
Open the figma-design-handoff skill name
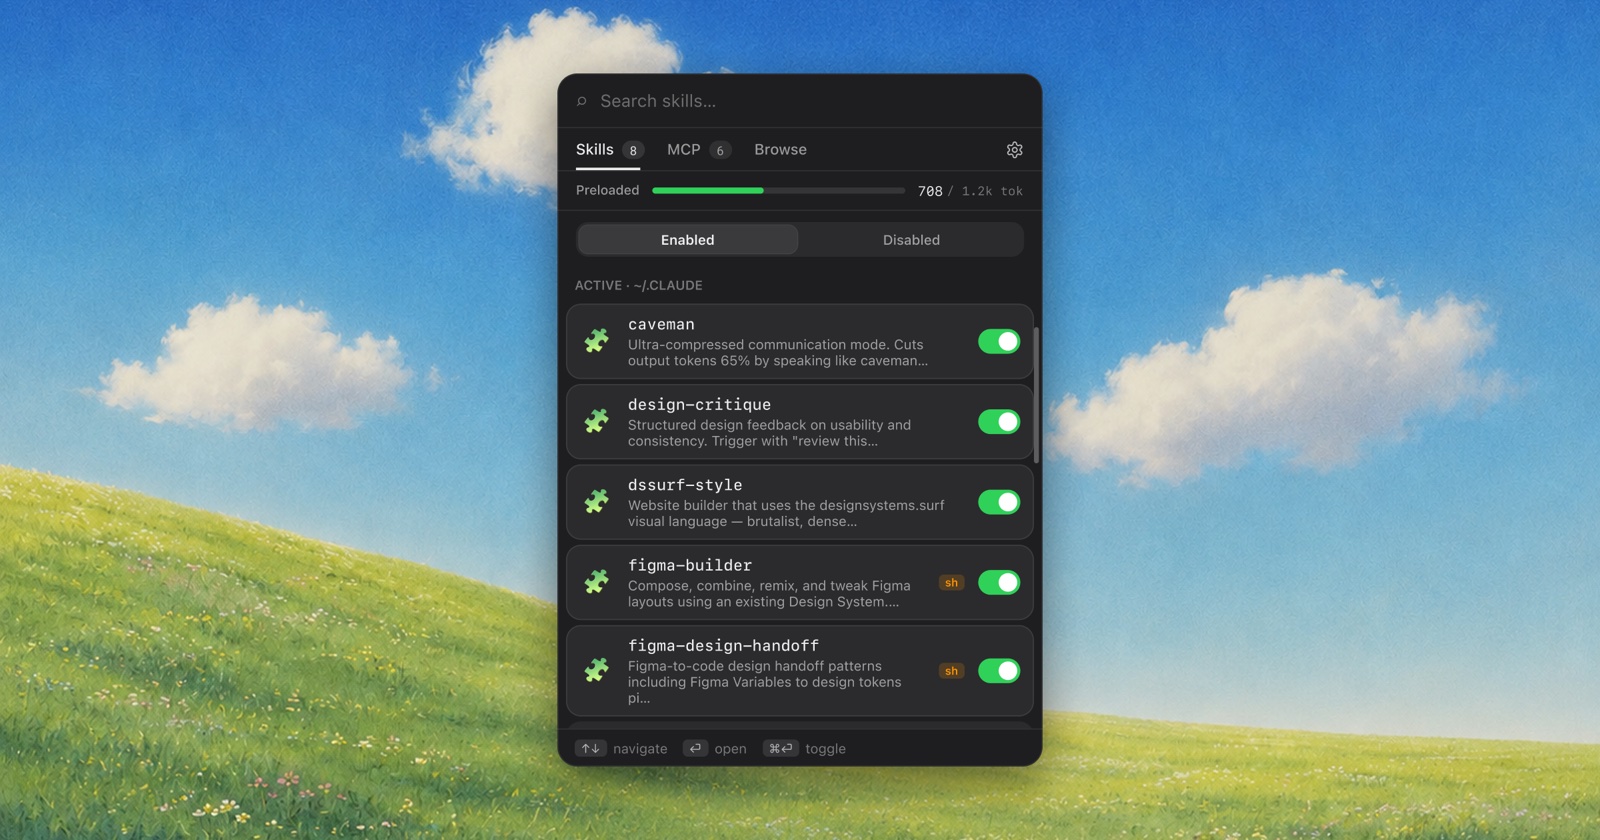point(723,645)
